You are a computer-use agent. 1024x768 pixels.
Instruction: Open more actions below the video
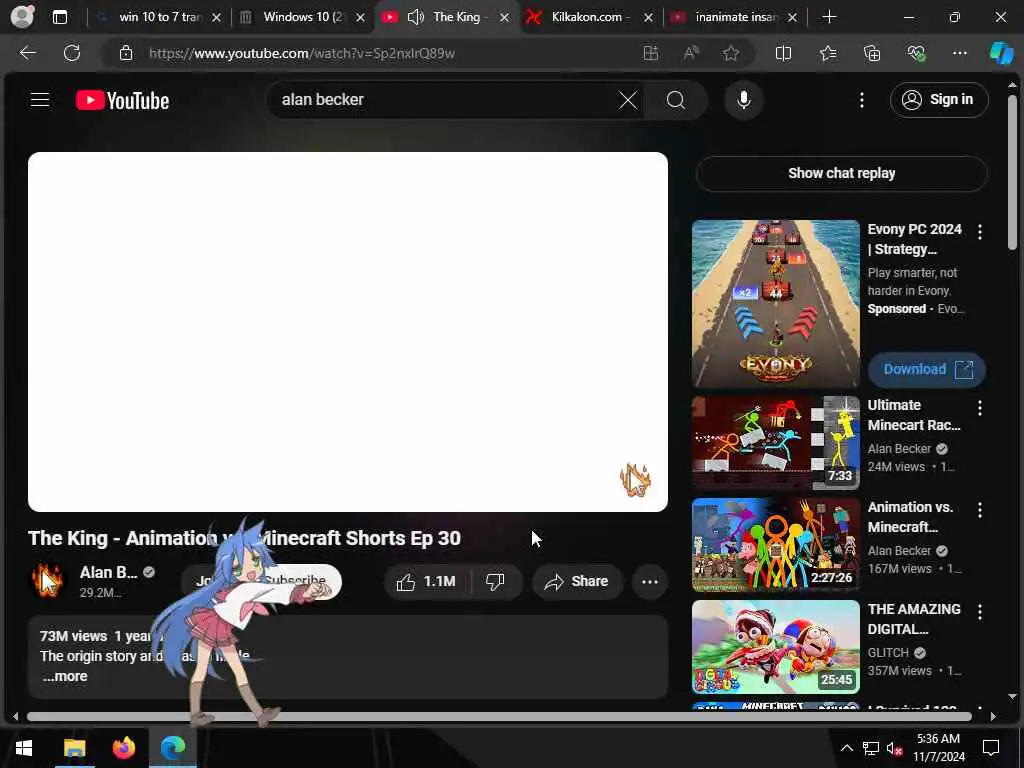click(650, 581)
